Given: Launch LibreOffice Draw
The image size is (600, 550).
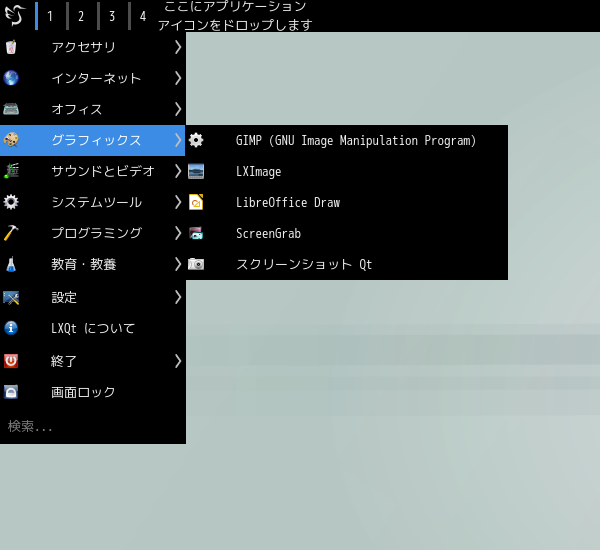Looking at the screenshot, I should pyautogui.click(x=347, y=202).
